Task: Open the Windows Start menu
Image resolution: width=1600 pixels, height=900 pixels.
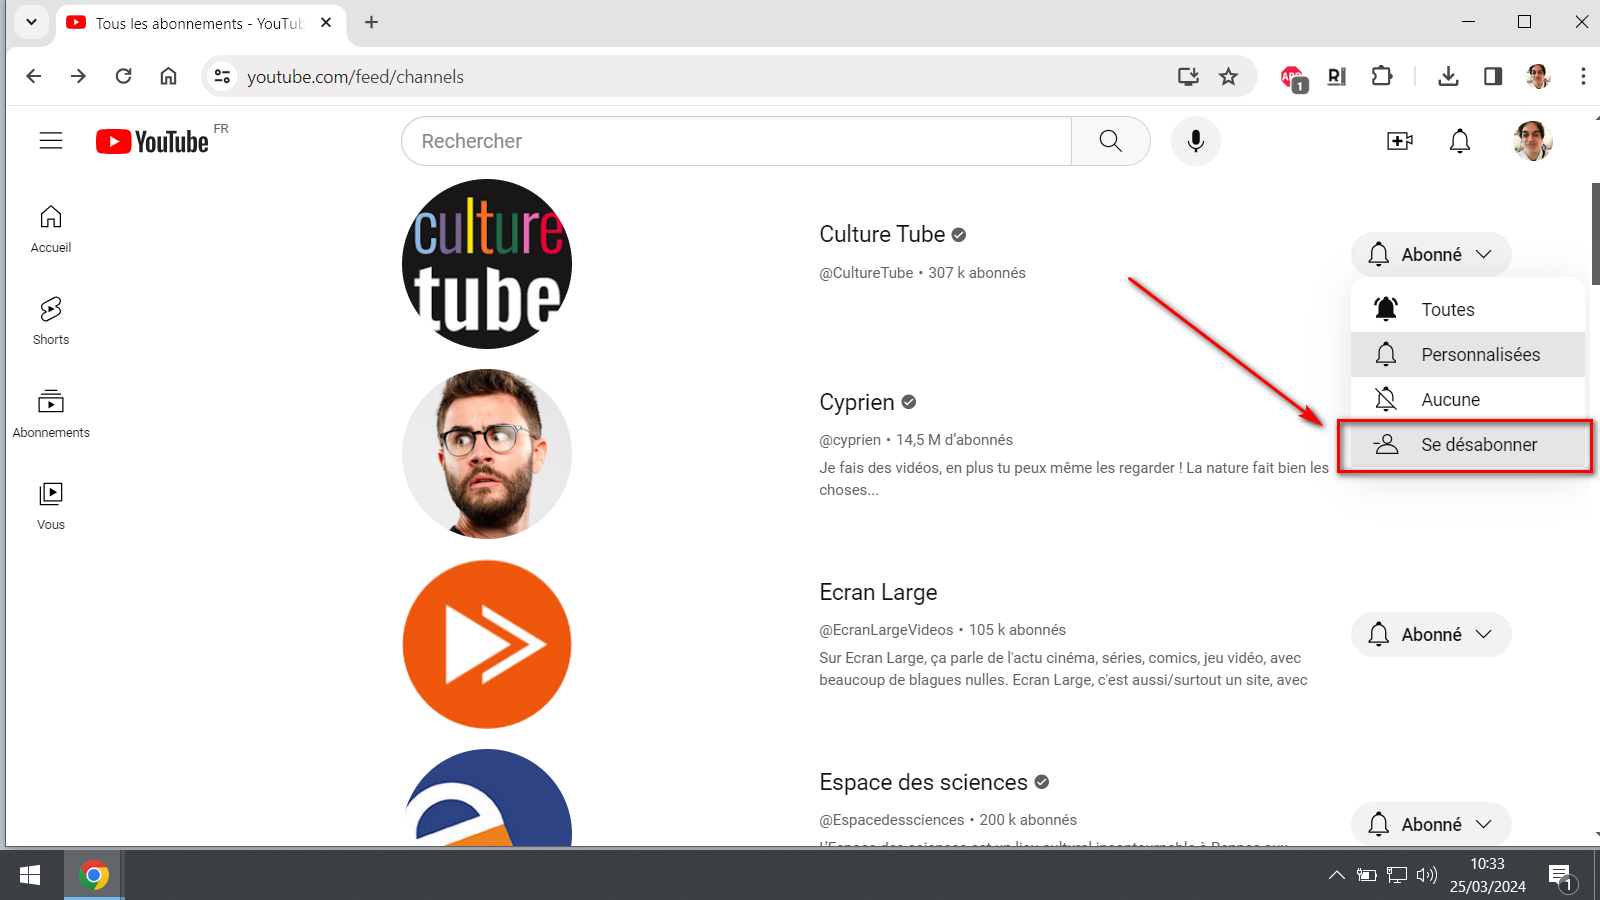Action: coord(30,875)
